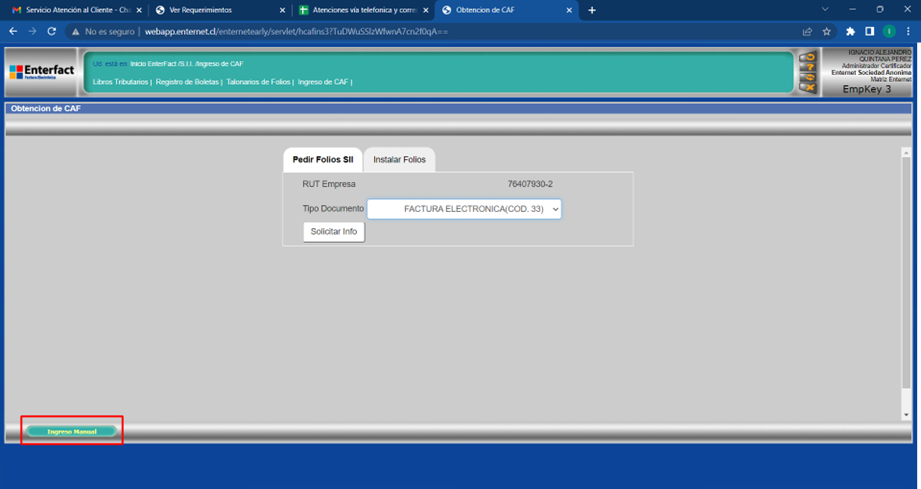Viewport: 921px width, 489px height.
Task: Toggle the browser side panel icon
Action: coord(869,31)
